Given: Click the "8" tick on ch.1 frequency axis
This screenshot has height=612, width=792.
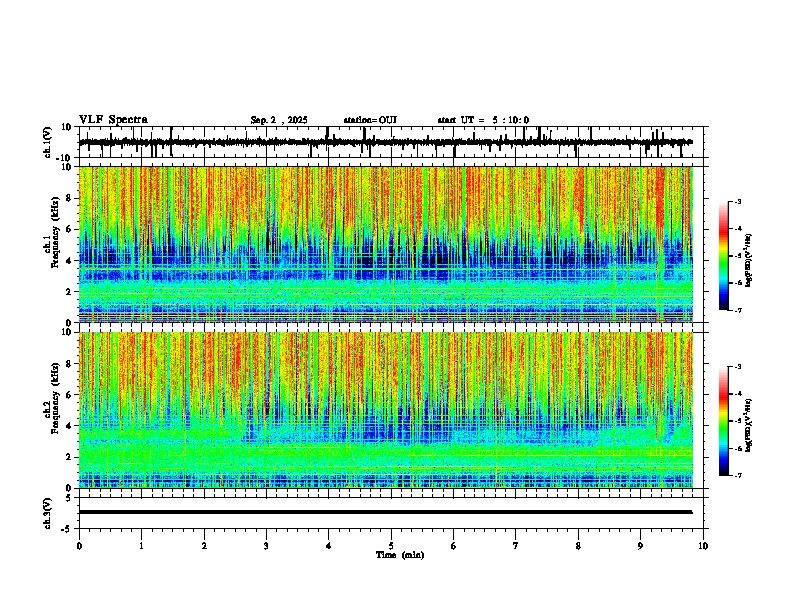Looking at the screenshot, I should (70, 198).
